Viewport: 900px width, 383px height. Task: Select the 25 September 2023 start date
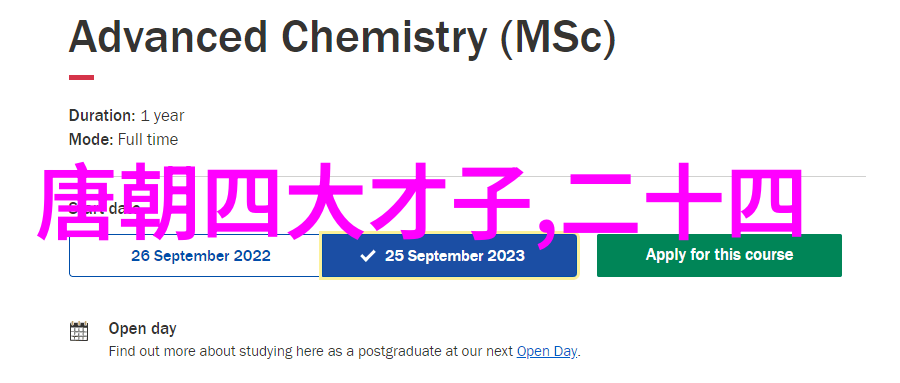coord(449,256)
